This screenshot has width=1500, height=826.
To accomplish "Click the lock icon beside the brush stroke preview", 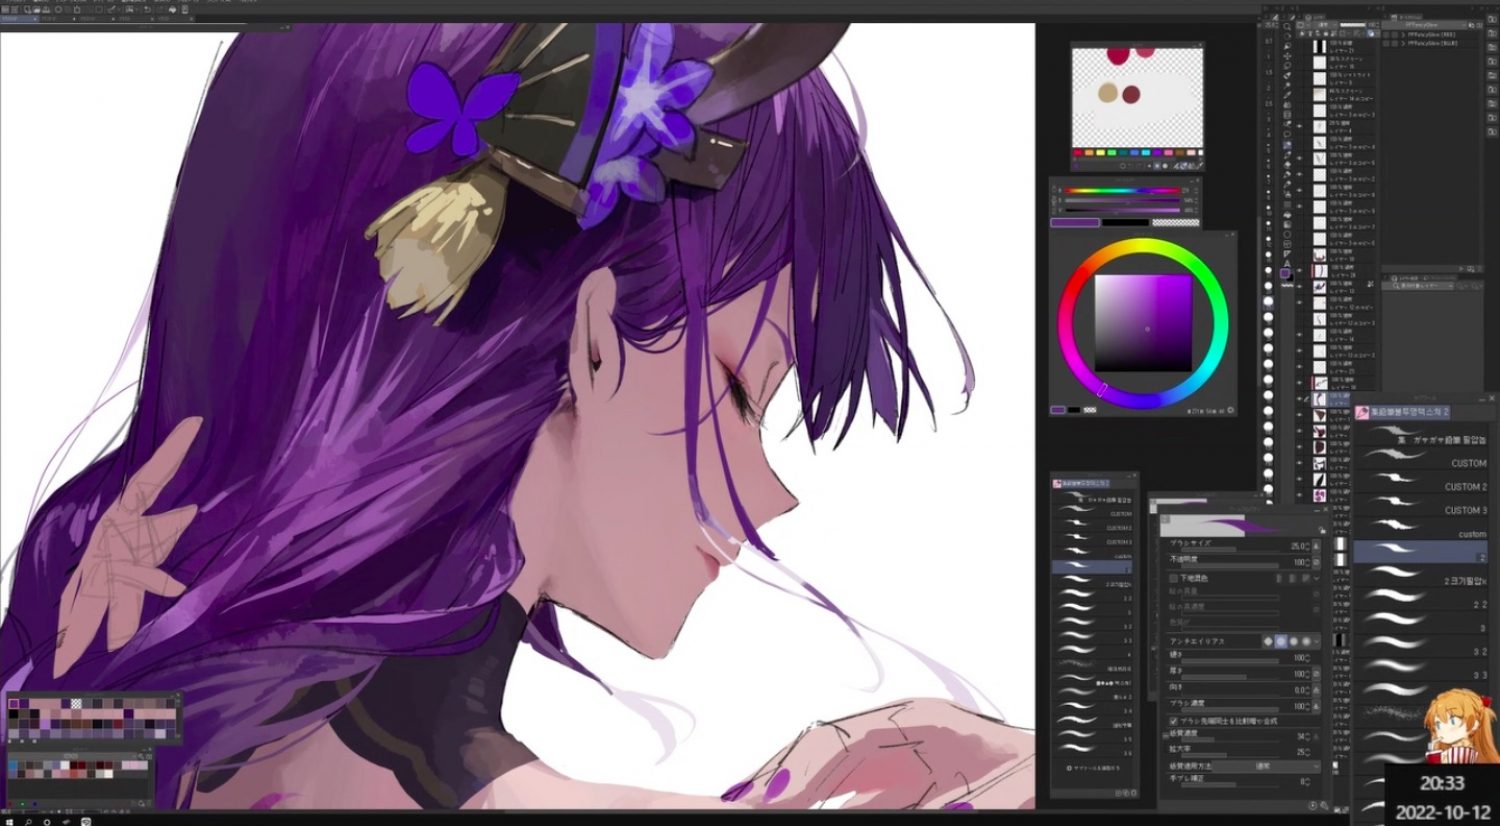I will 1320,528.
